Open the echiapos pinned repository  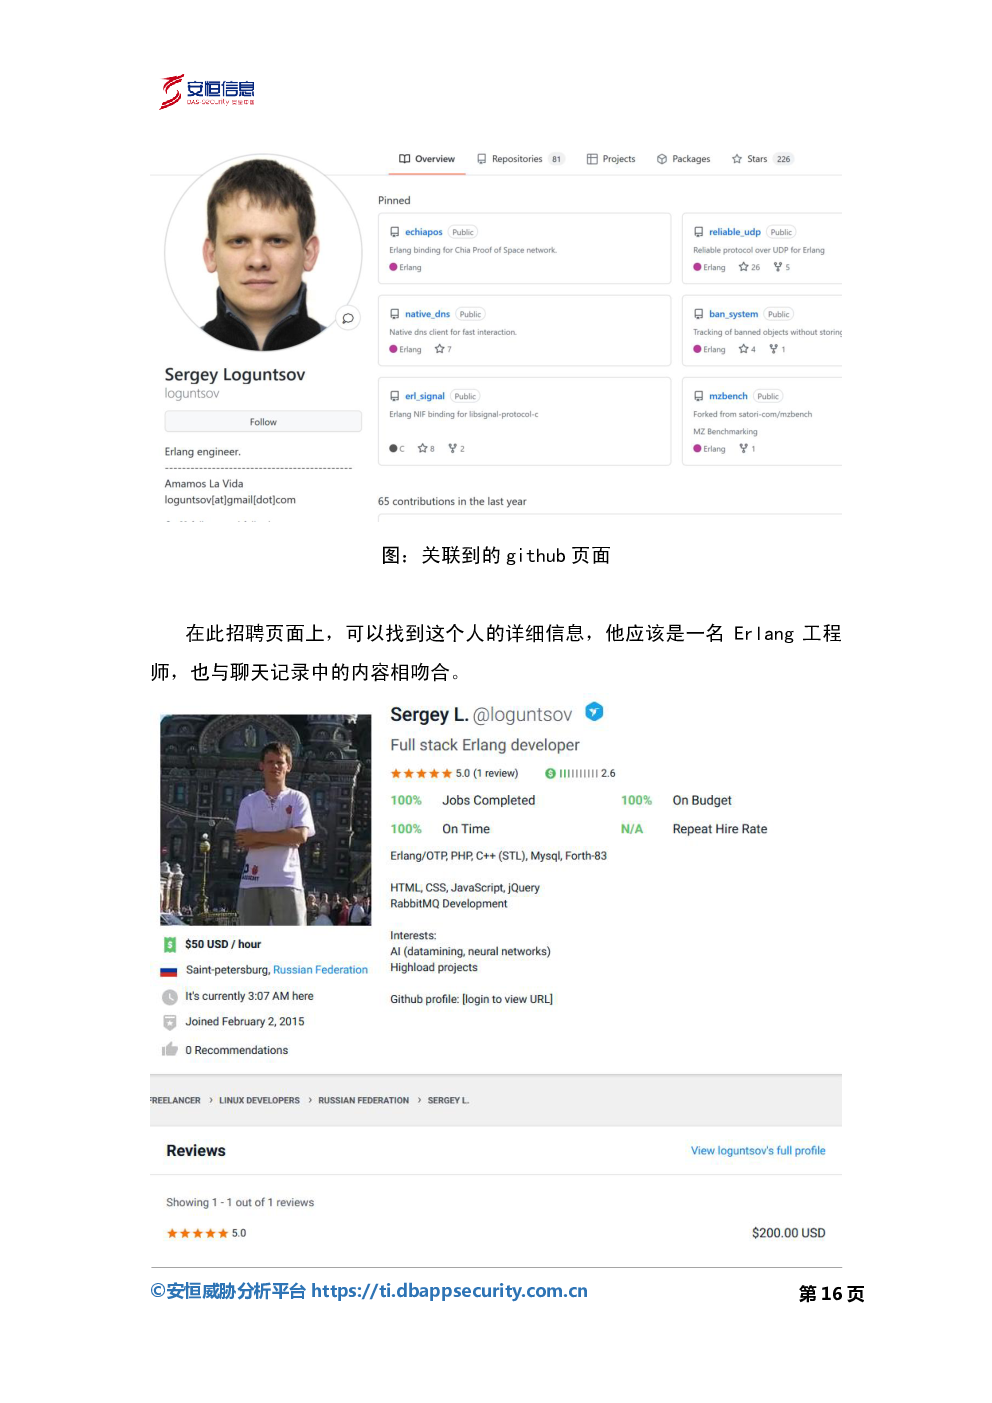(x=423, y=232)
